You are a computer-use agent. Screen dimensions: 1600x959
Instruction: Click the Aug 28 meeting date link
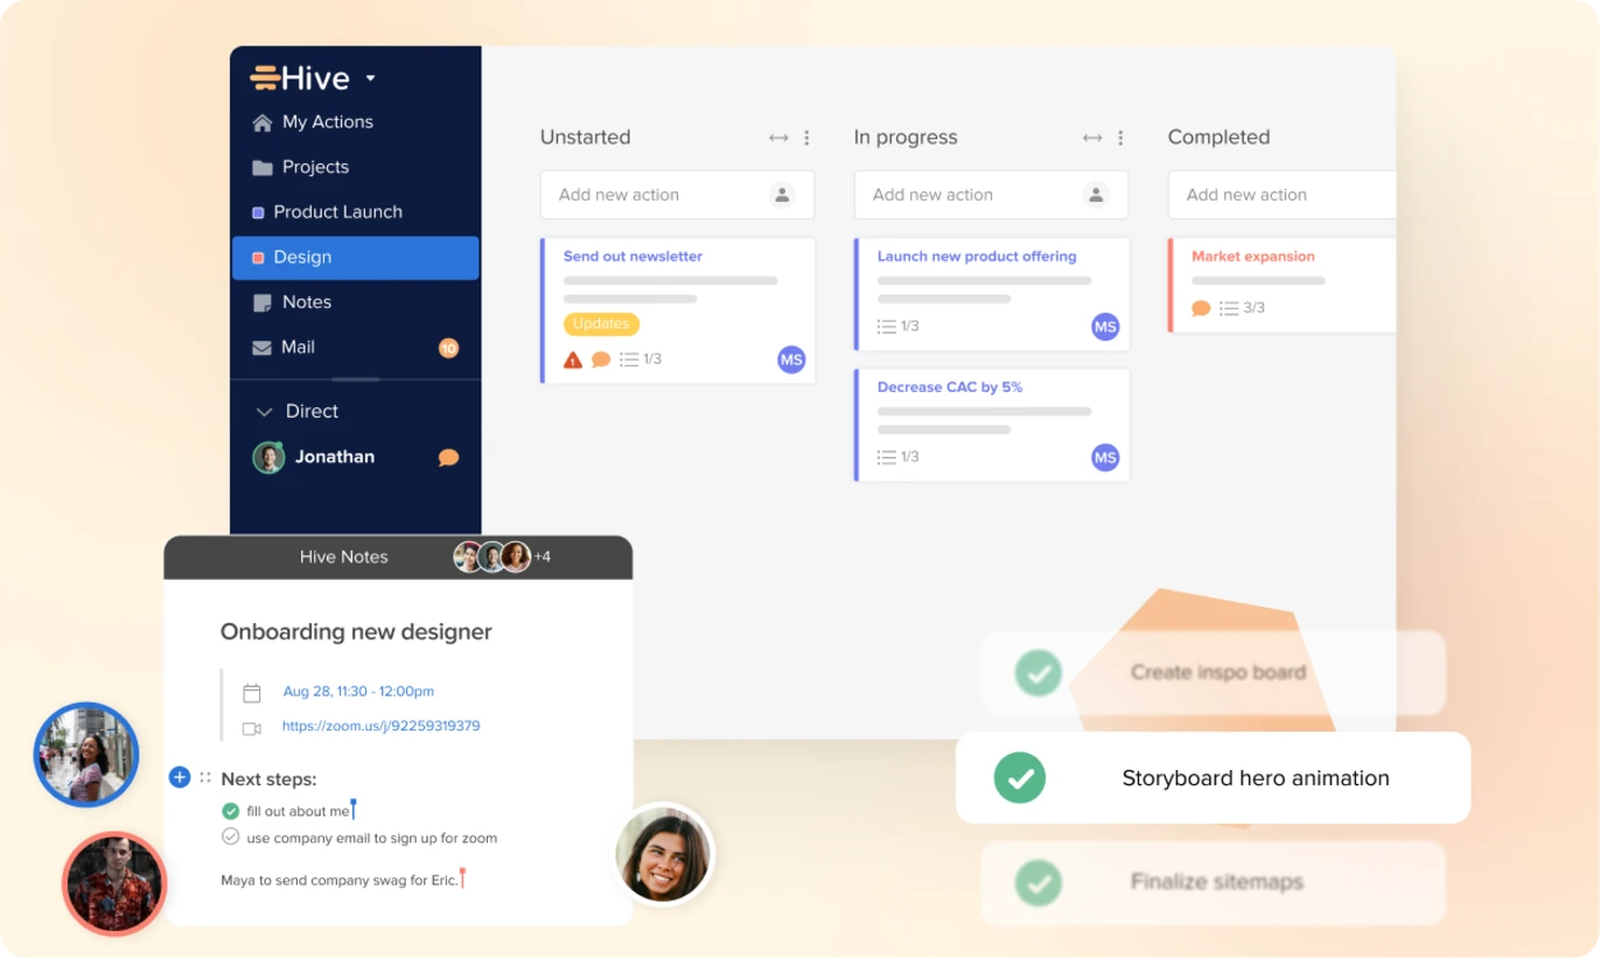360,690
